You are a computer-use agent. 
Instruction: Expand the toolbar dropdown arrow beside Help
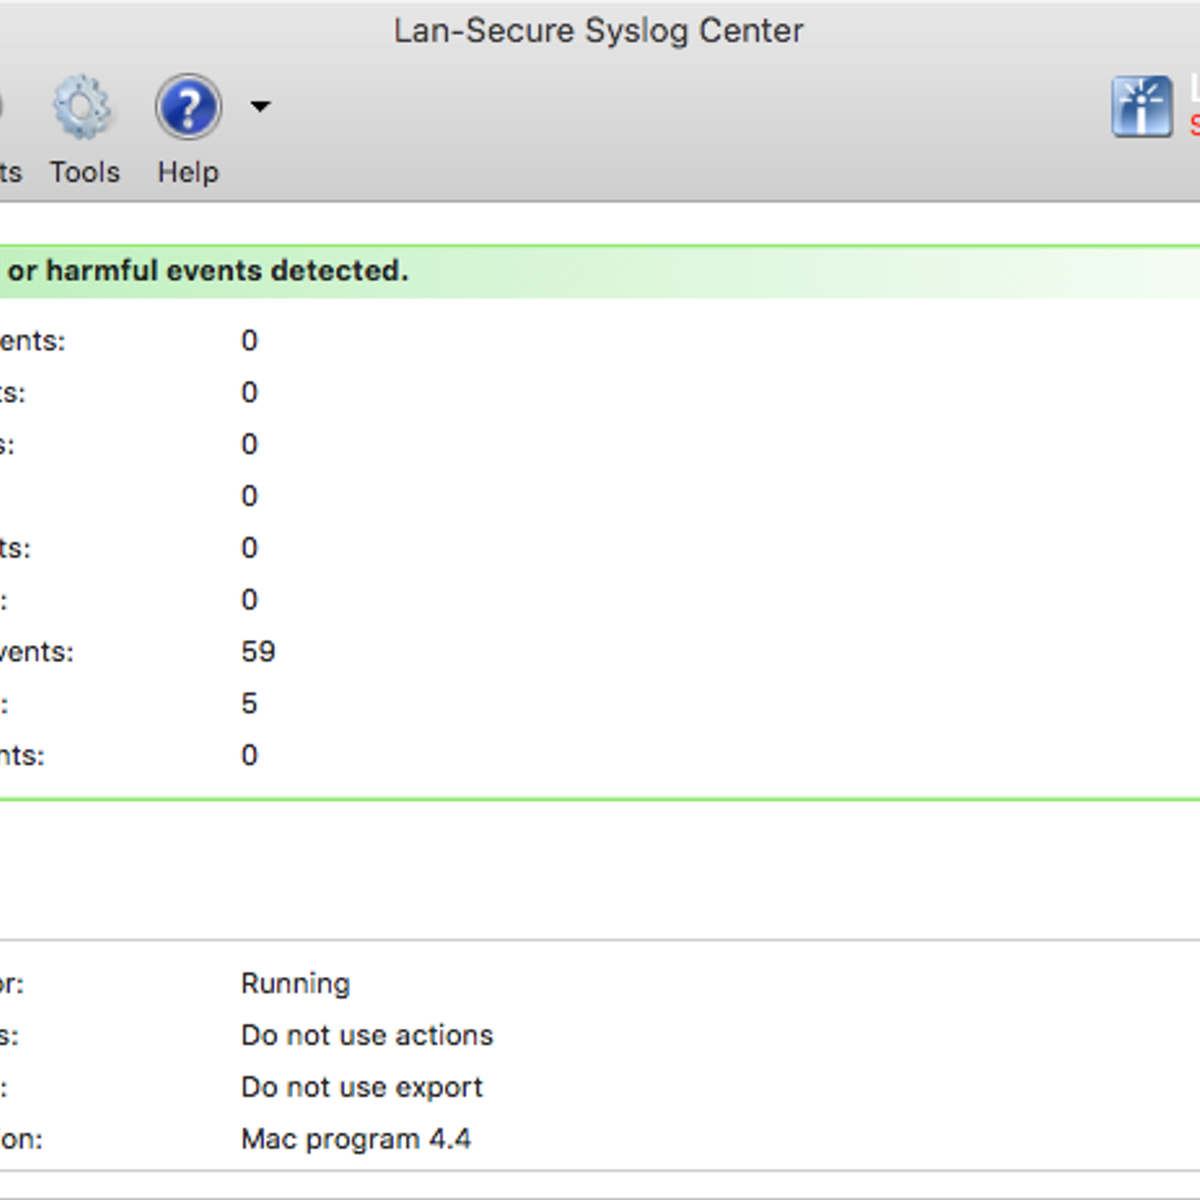point(260,106)
